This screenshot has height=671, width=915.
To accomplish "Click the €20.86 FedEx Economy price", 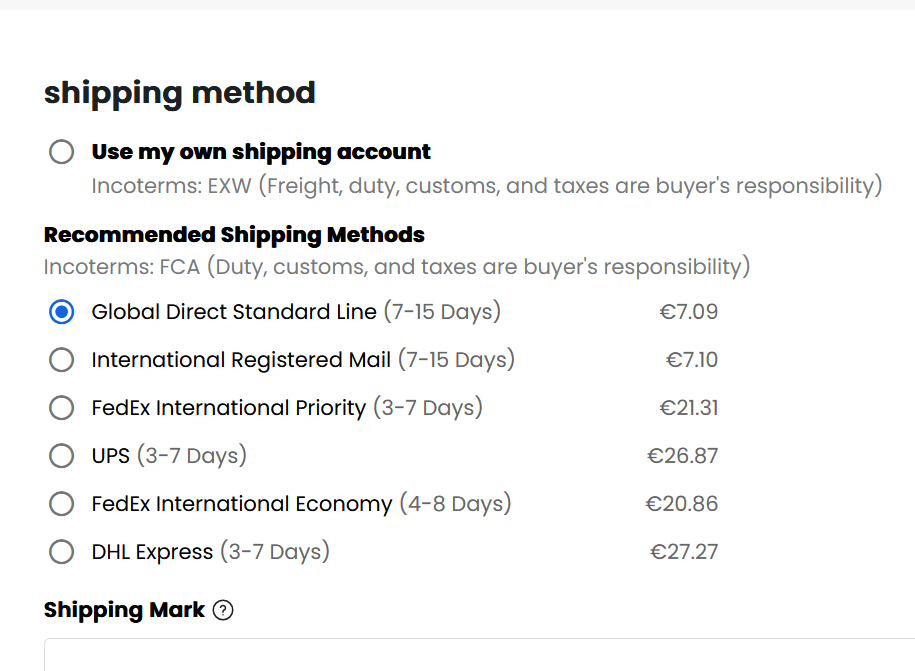I will pyautogui.click(x=682, y=504).
